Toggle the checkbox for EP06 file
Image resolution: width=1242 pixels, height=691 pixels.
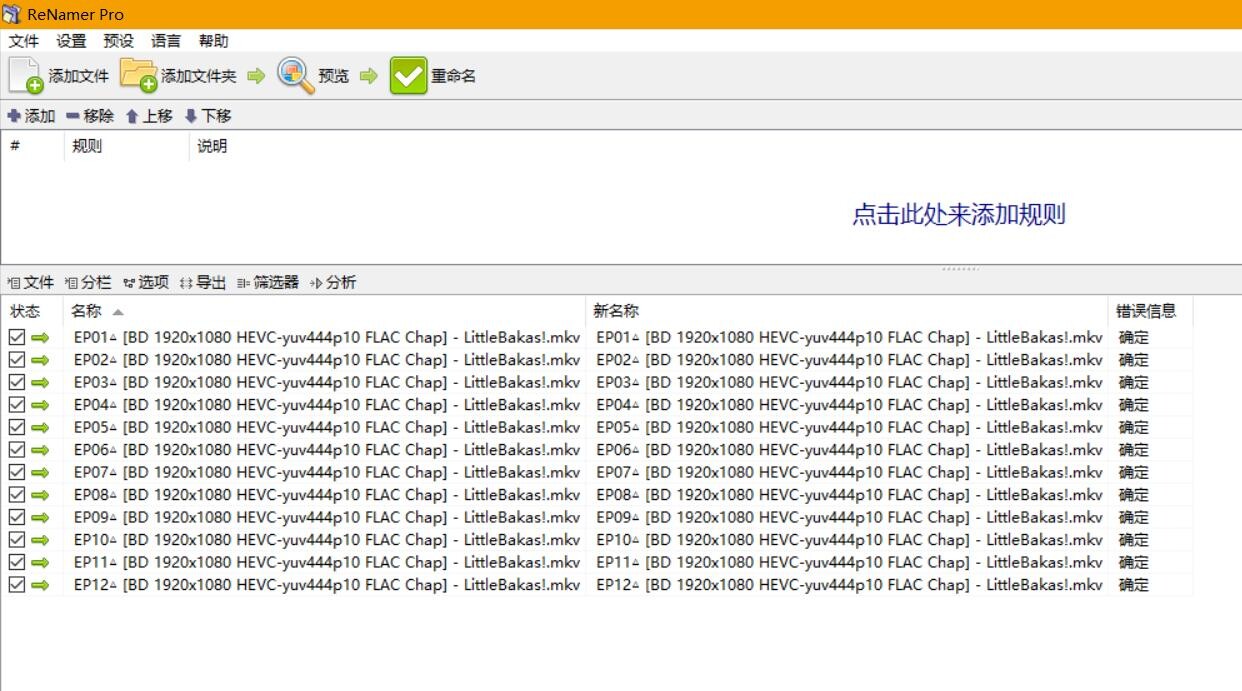coord(17,450)
